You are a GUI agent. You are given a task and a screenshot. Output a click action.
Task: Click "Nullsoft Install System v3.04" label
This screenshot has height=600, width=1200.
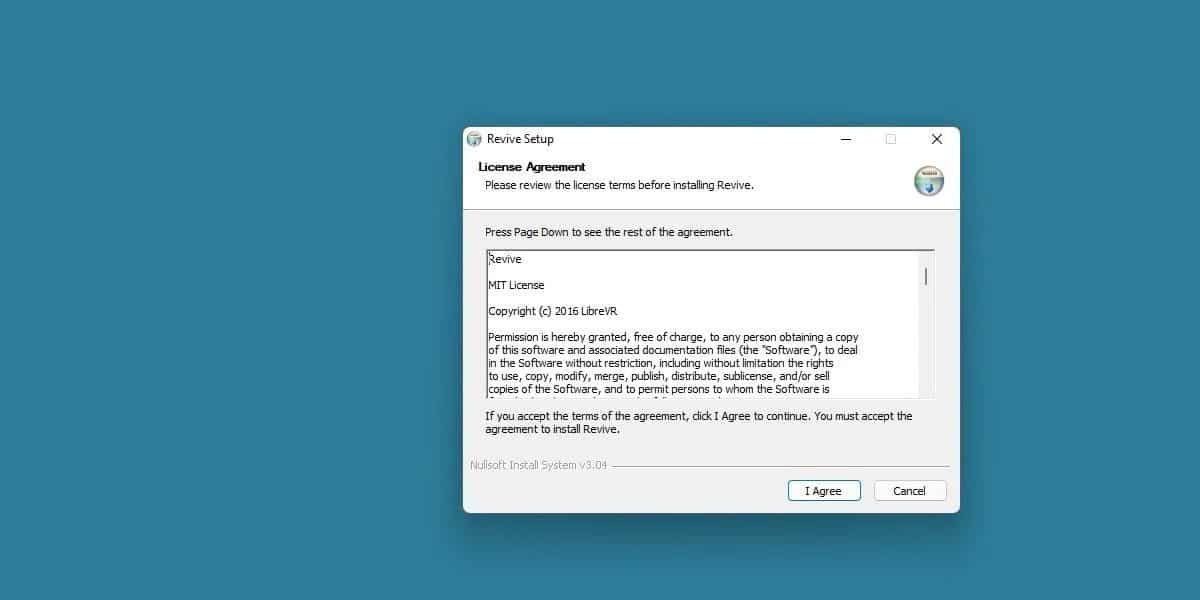538,465
